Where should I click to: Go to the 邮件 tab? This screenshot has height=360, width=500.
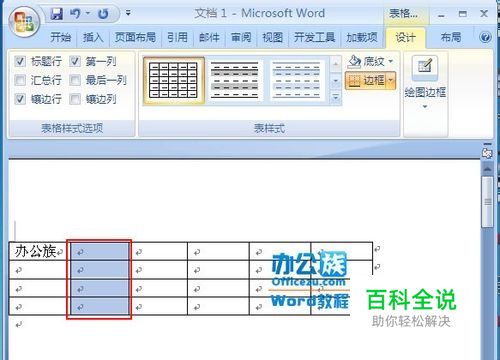(x=209, y=37)
